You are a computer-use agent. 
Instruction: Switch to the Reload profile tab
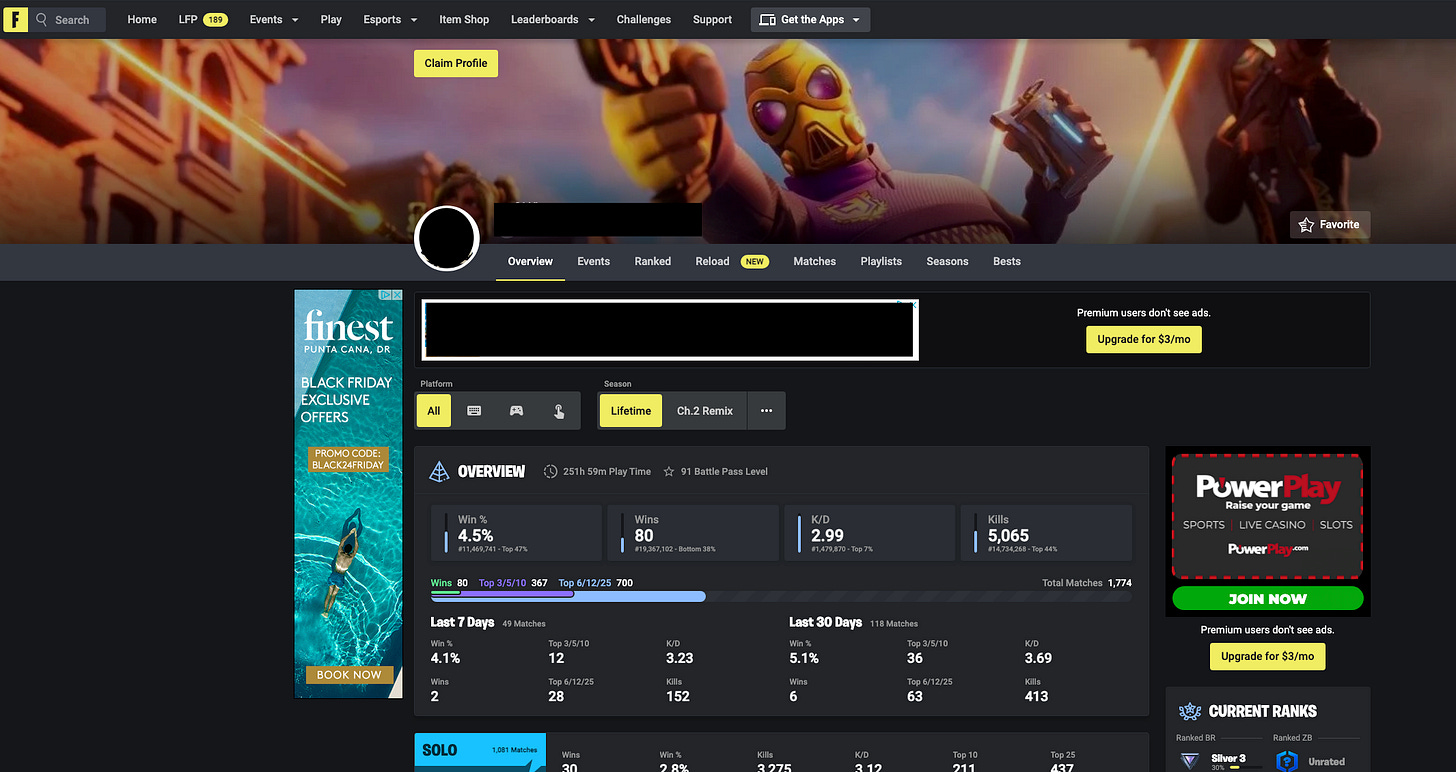click(713, 261)
